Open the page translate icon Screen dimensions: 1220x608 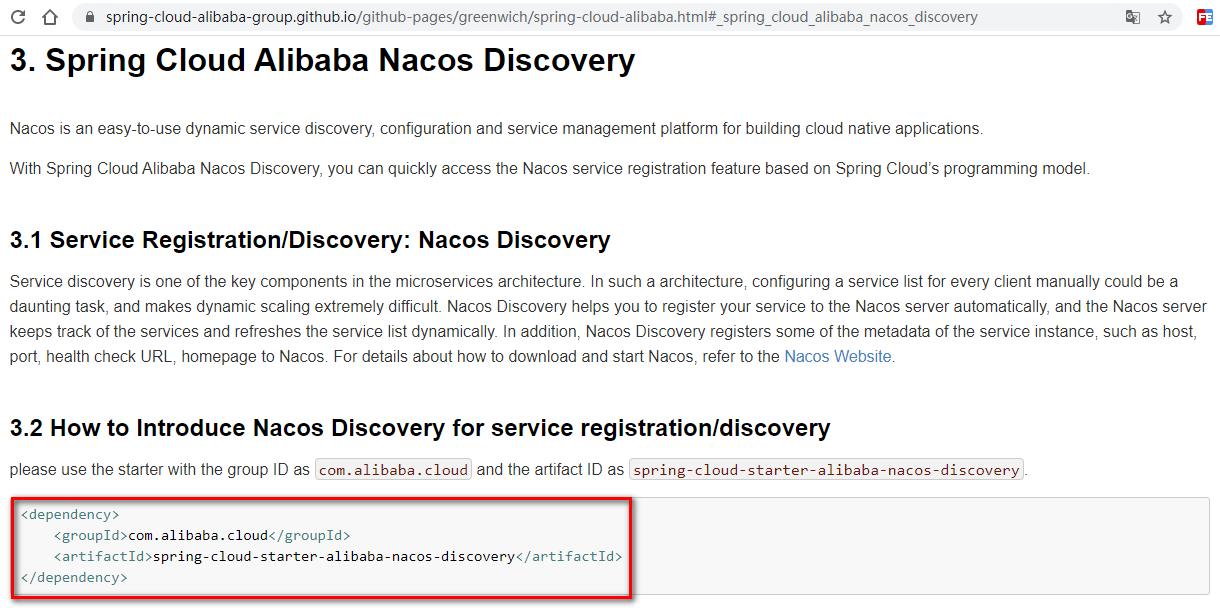tap(1133, 17)
